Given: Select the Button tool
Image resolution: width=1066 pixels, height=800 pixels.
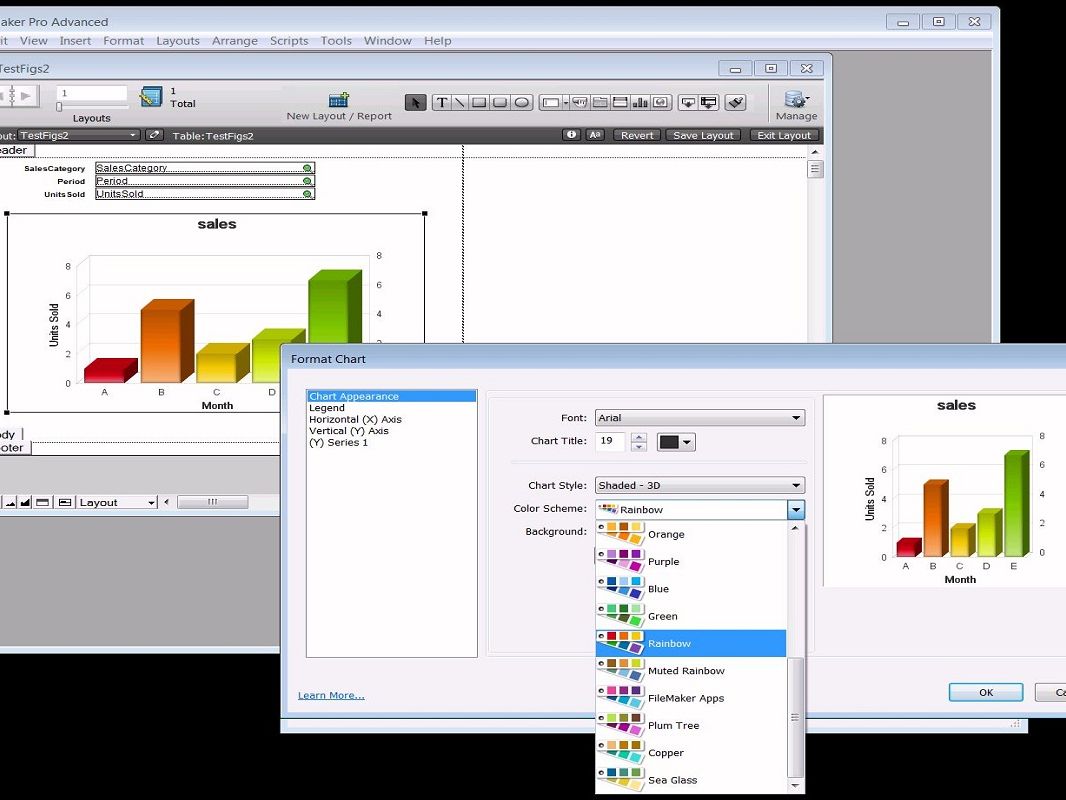Looking at the screenshot, I should pos(580,103).
